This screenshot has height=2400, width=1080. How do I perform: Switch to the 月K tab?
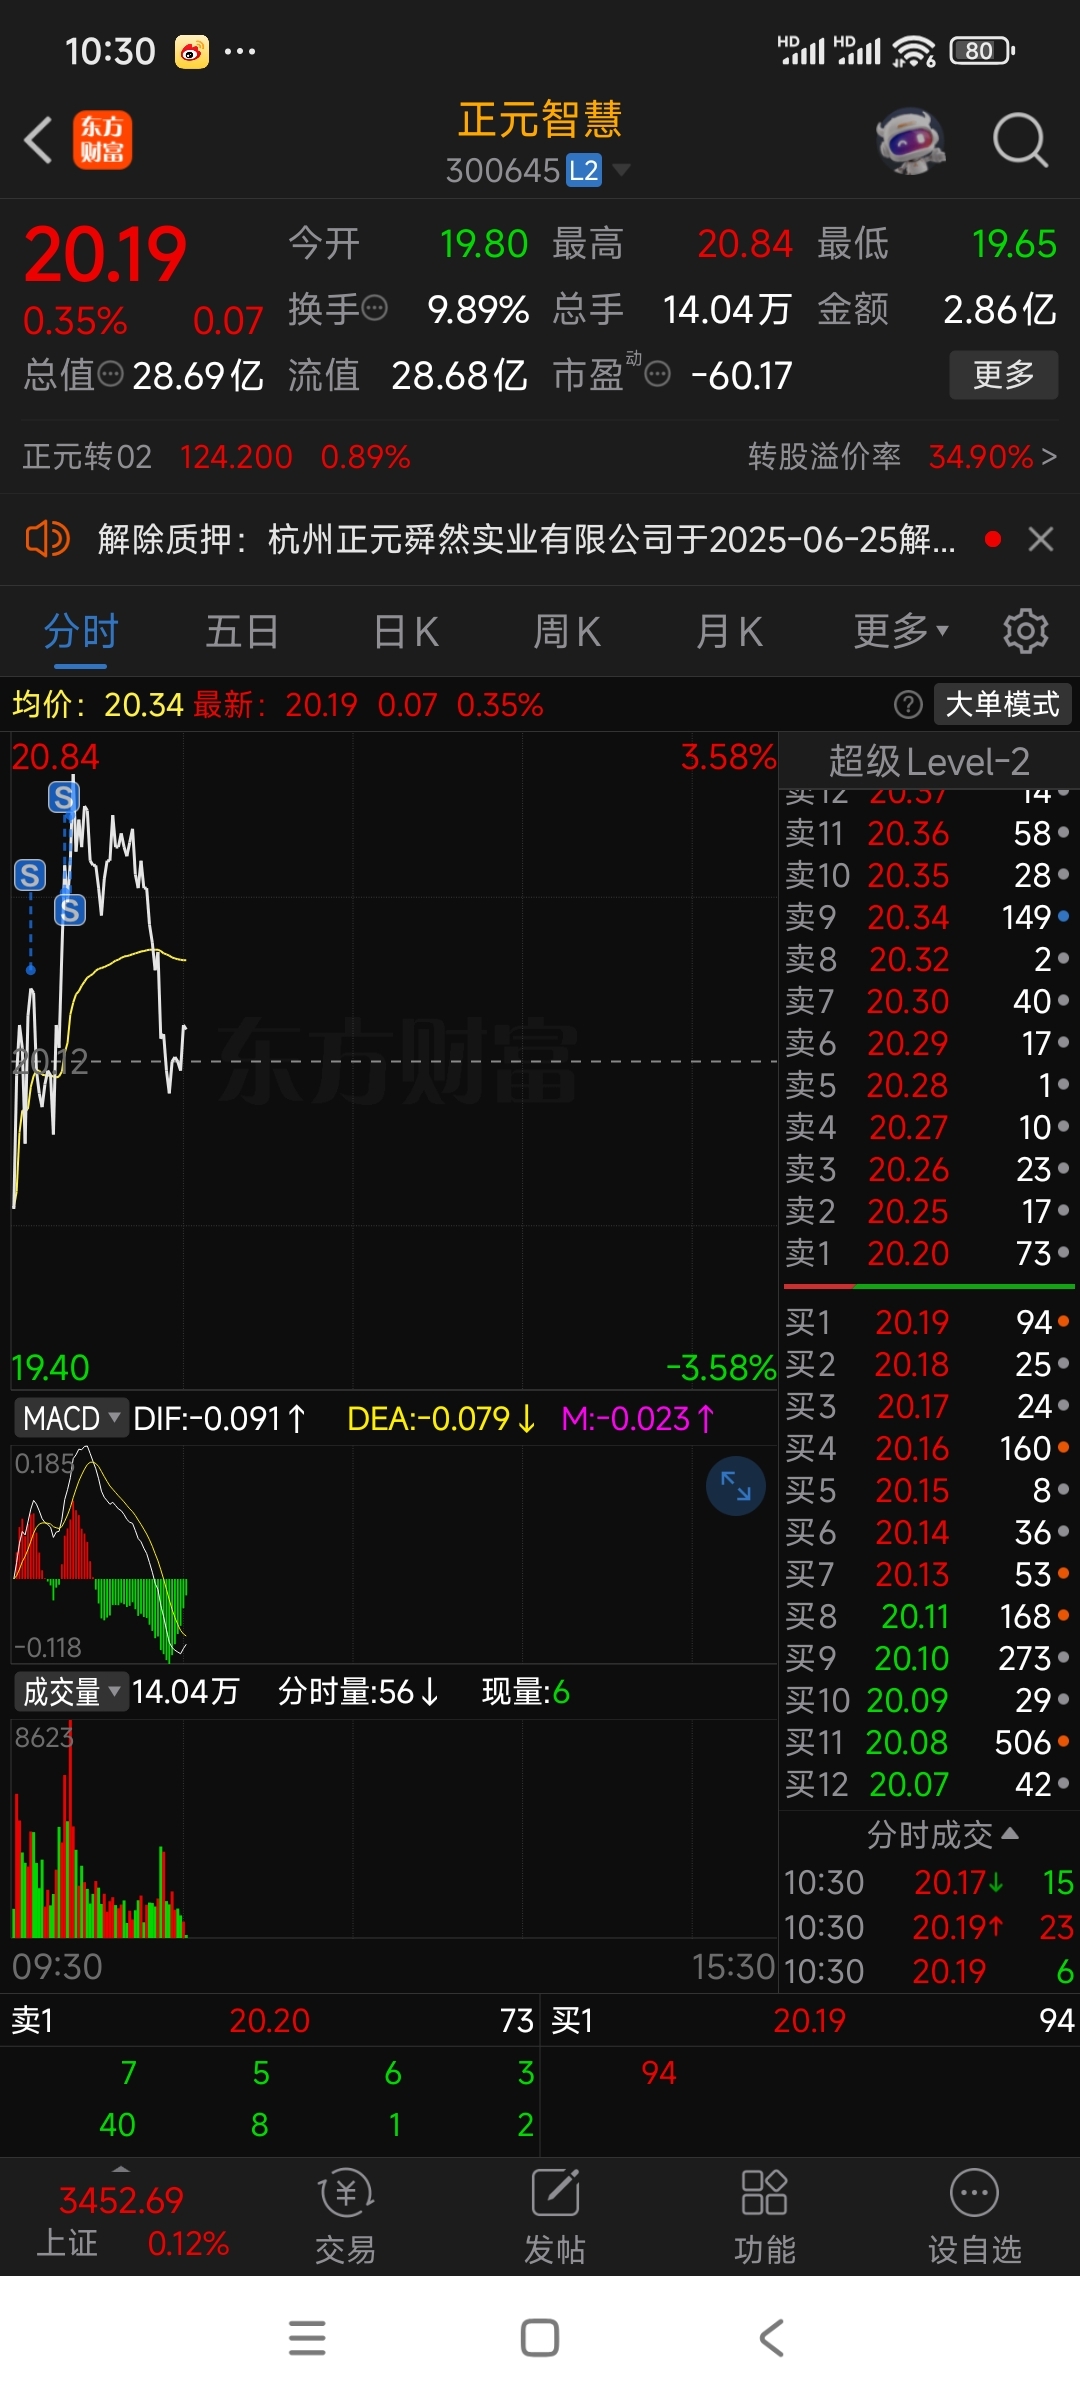click(x=729, y=632)
